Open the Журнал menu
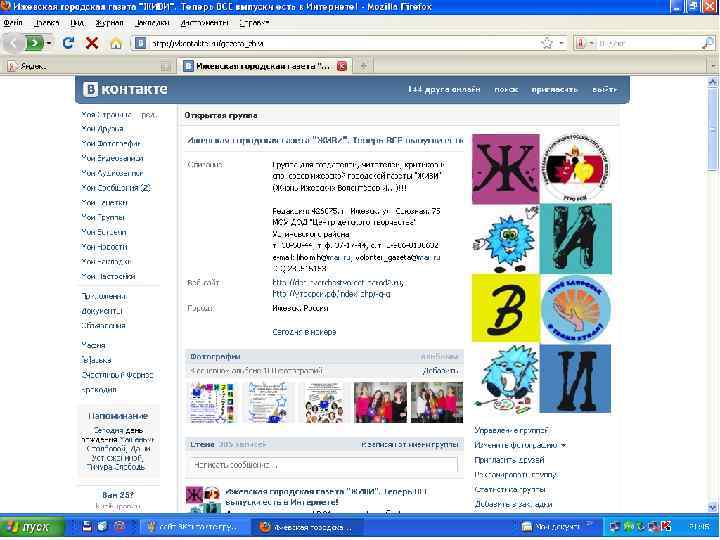The image size is (720, 540). pyautogui.click(x=109, y=22)
